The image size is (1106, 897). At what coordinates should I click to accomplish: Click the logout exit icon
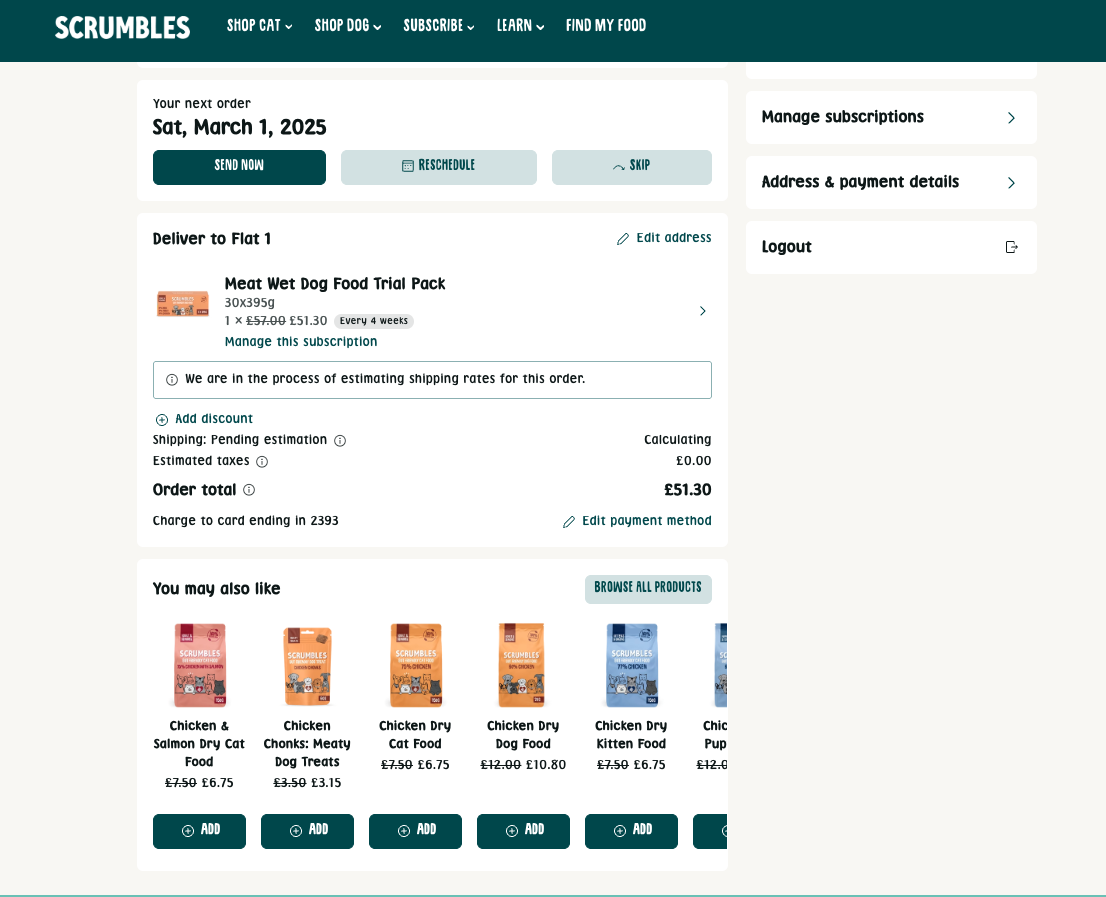click(1011, 247)
